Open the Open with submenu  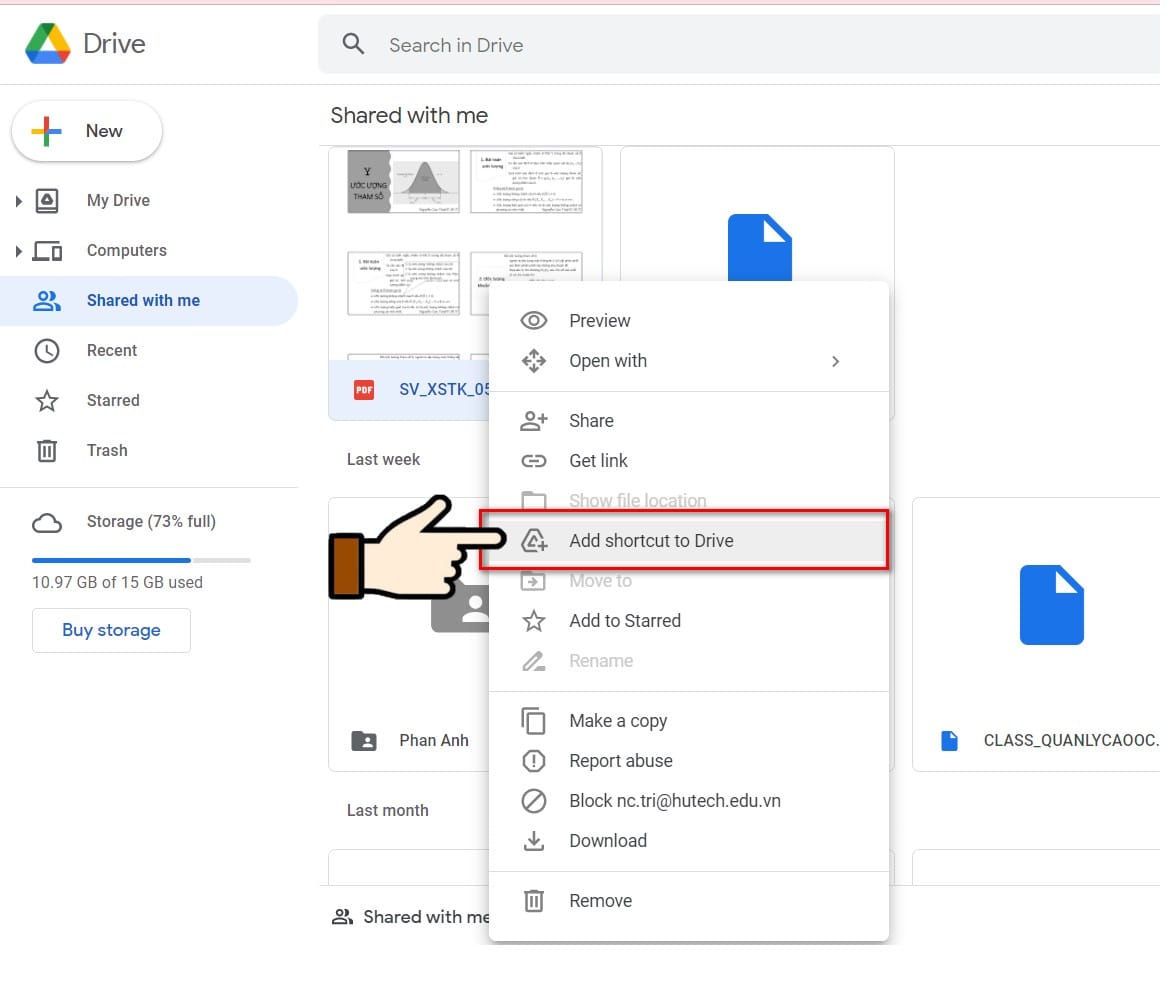pyautogui.click(x=608, y=361)
